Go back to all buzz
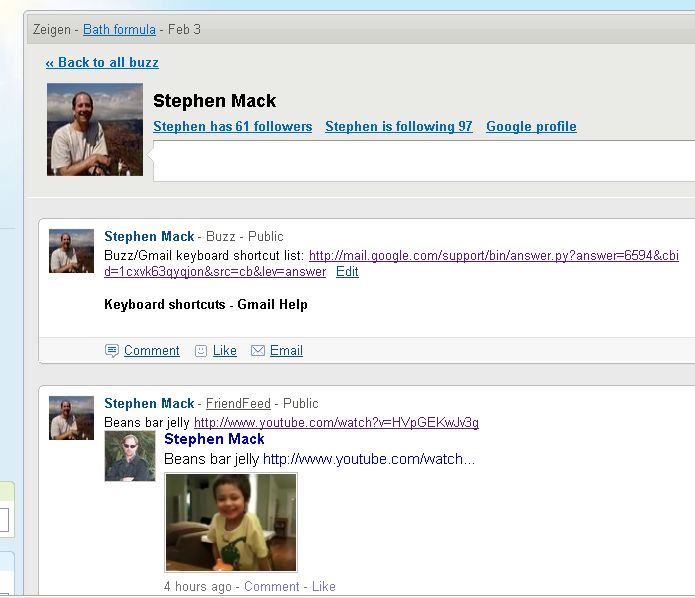The width and height of the screenshot is (695, 598). (x=102, y=62)
